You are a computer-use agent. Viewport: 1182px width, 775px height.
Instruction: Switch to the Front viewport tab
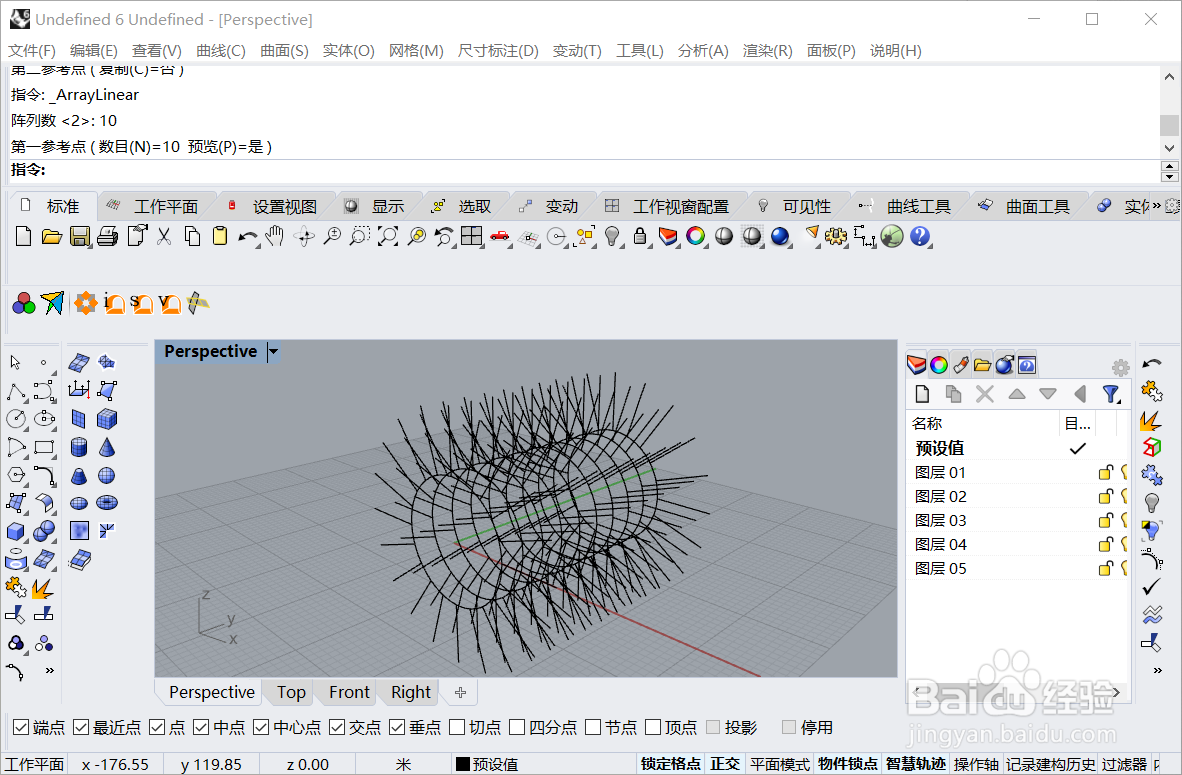coord(349,692)
